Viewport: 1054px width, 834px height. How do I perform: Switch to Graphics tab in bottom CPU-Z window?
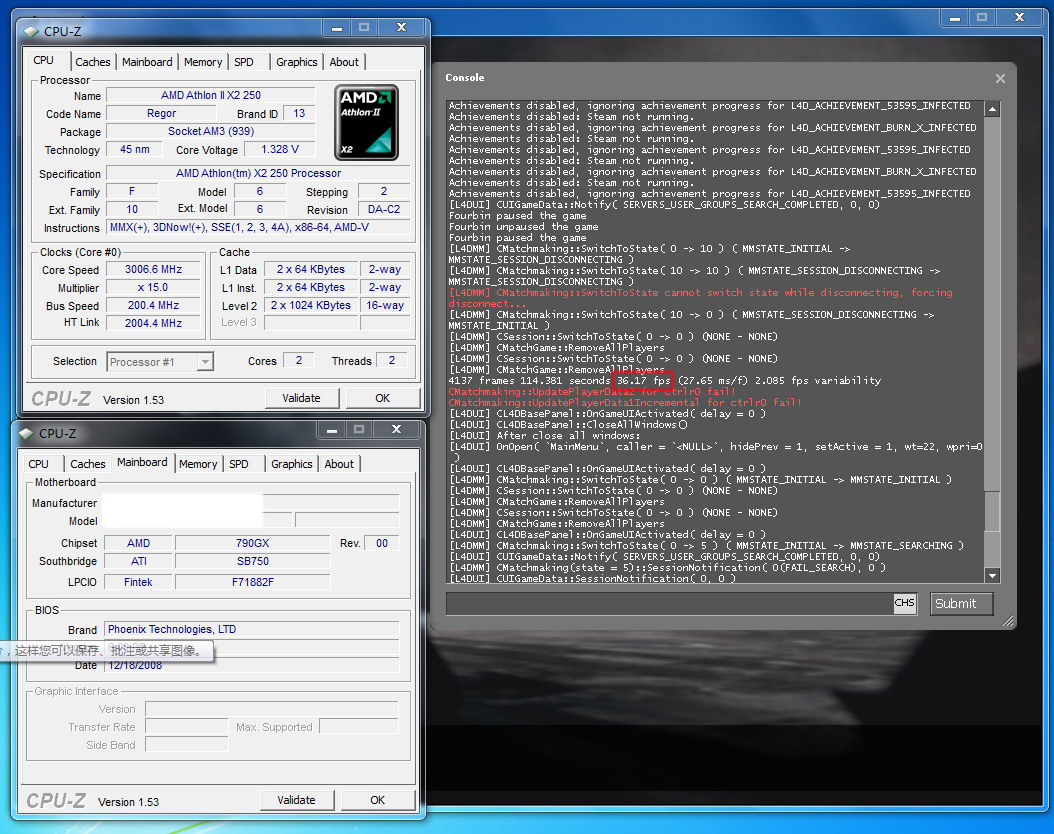292,464
